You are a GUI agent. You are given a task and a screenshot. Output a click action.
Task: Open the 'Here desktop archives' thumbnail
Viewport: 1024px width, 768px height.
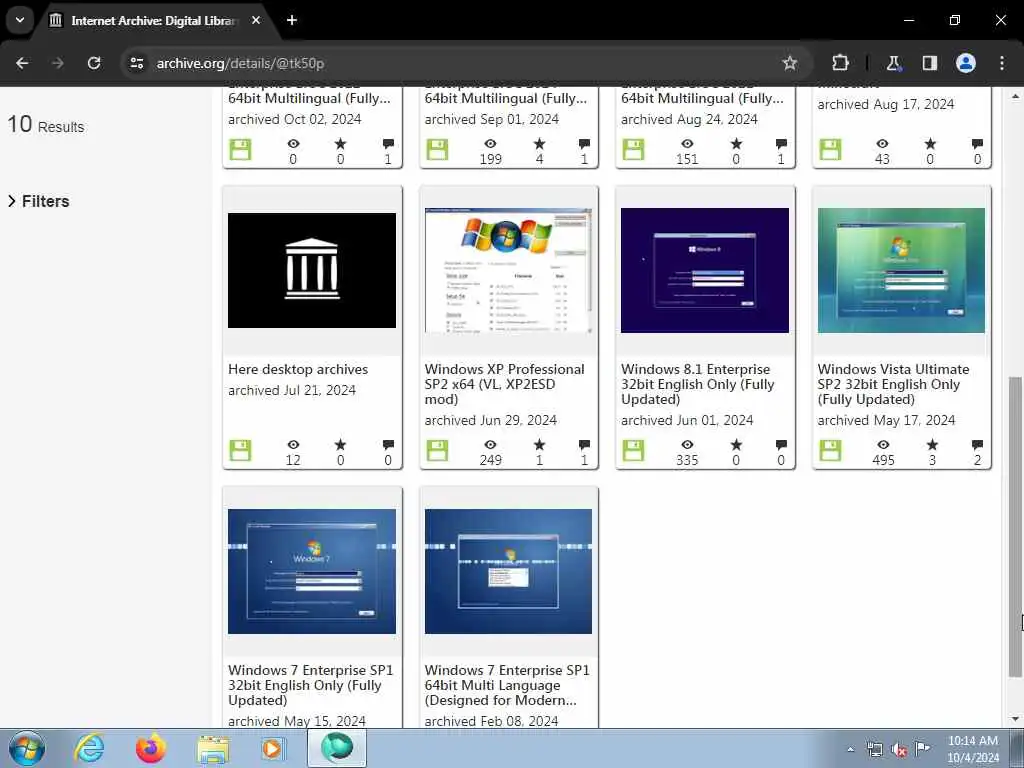(312, 270)
